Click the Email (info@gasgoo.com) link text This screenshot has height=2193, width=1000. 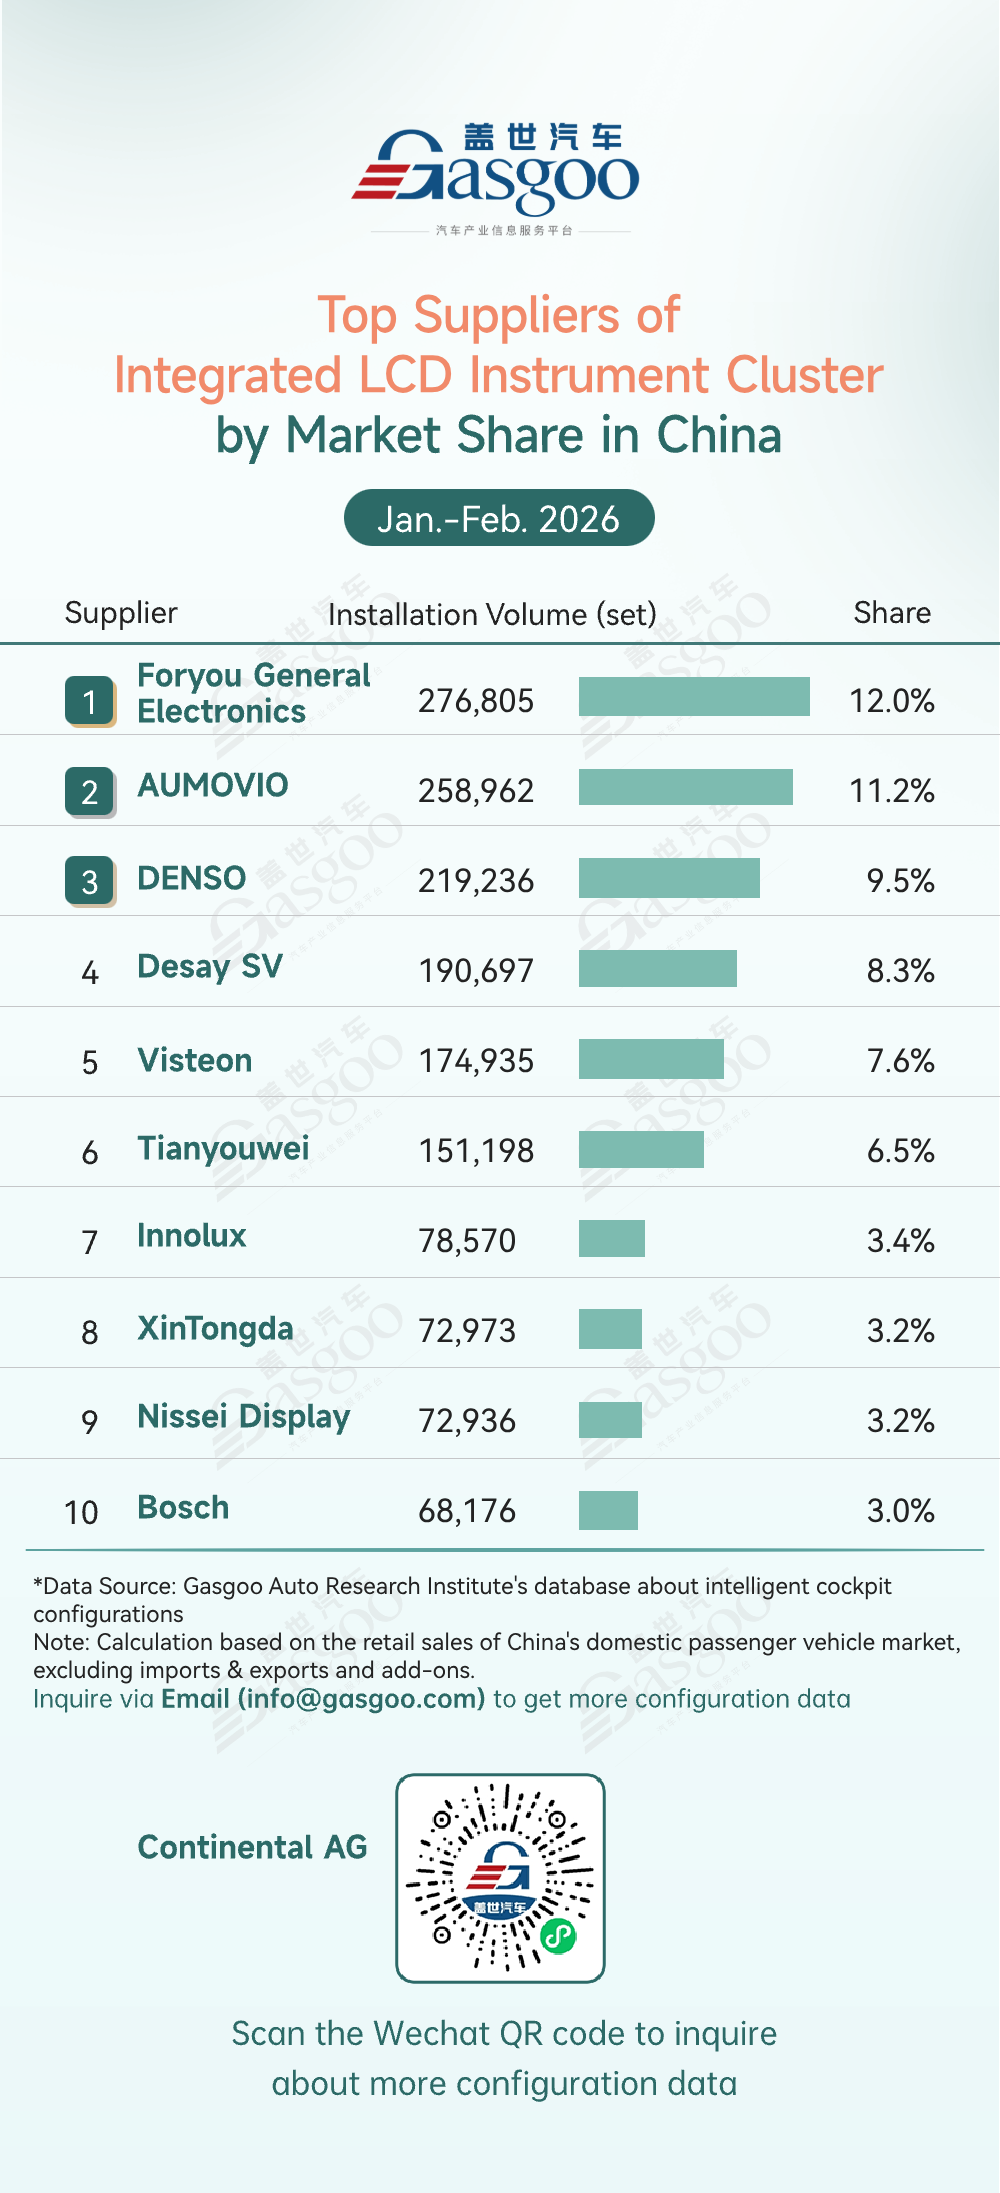coord(323,1698)
